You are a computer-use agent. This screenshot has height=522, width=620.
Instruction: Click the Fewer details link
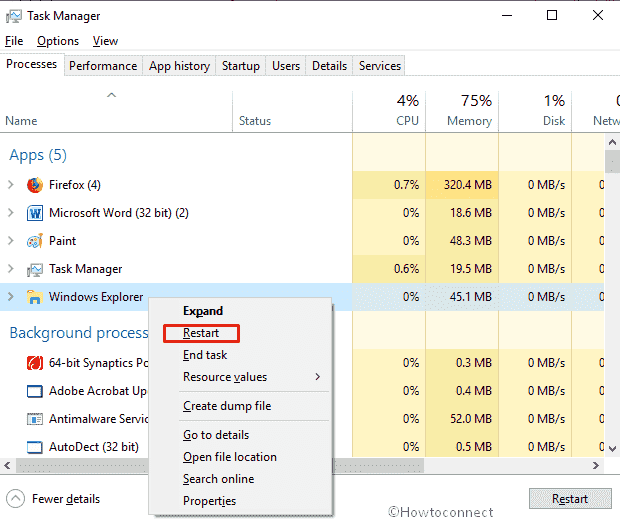(x=66, y=499)
